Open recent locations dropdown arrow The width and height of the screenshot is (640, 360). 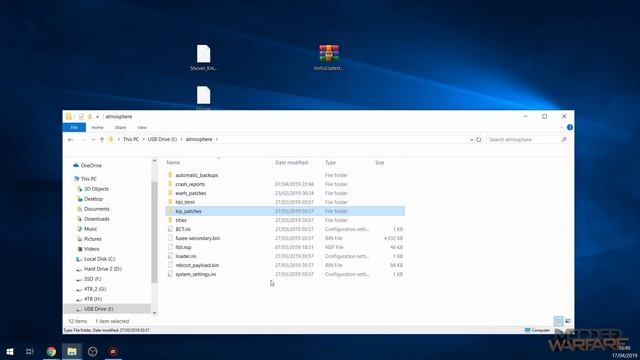(x=93, y=140)
